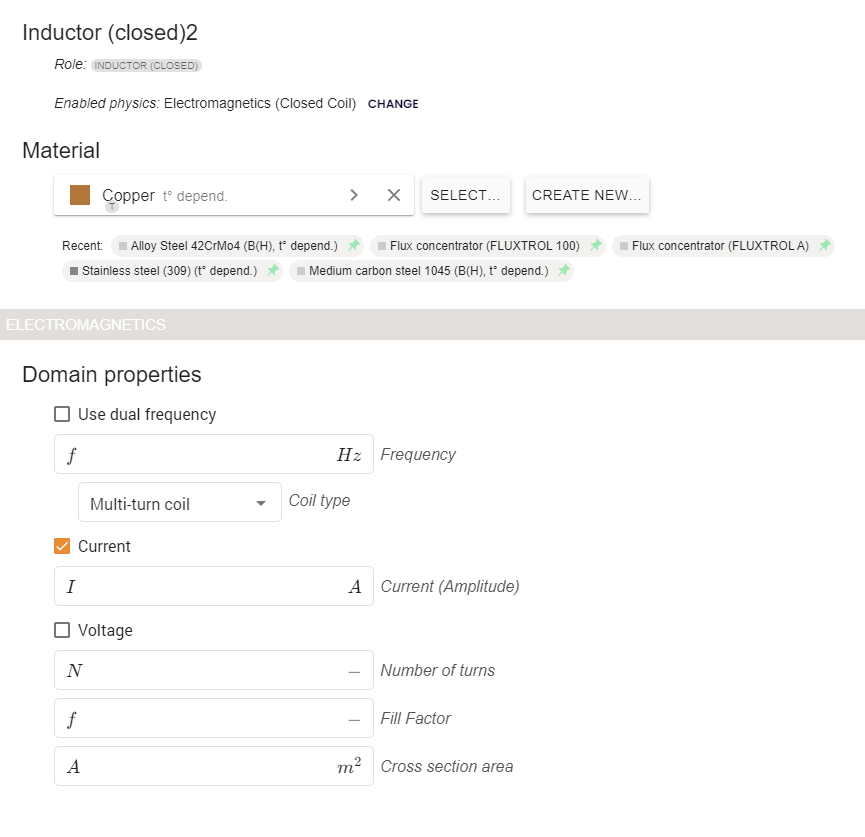This screenshot has height=837, width=865.
Task: Click the small T badge under Copper
Action: [112, 207]
